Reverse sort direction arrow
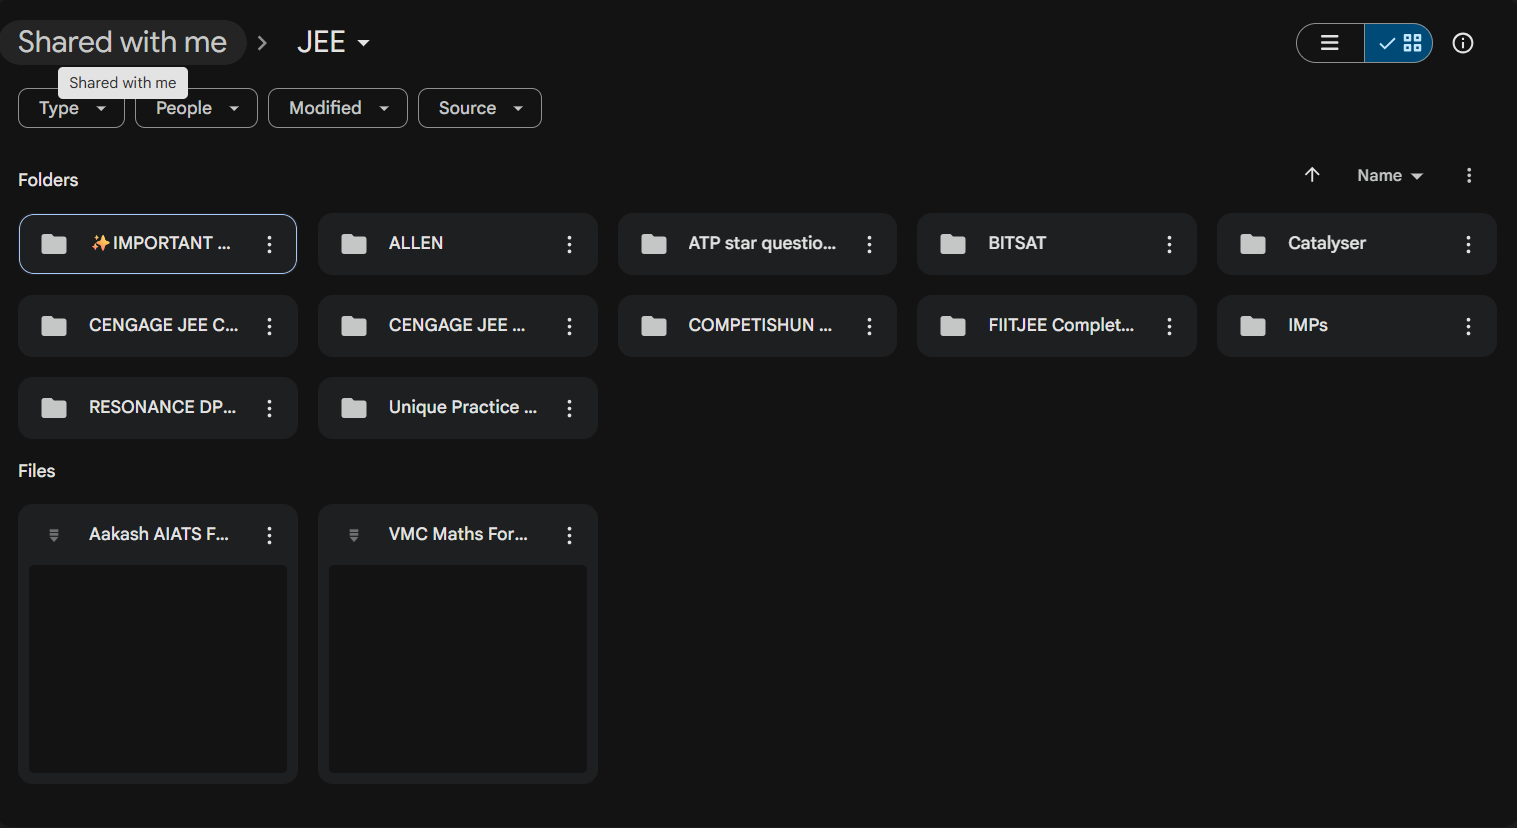Screen dimensions: 1517x828 click(1312, 175)
